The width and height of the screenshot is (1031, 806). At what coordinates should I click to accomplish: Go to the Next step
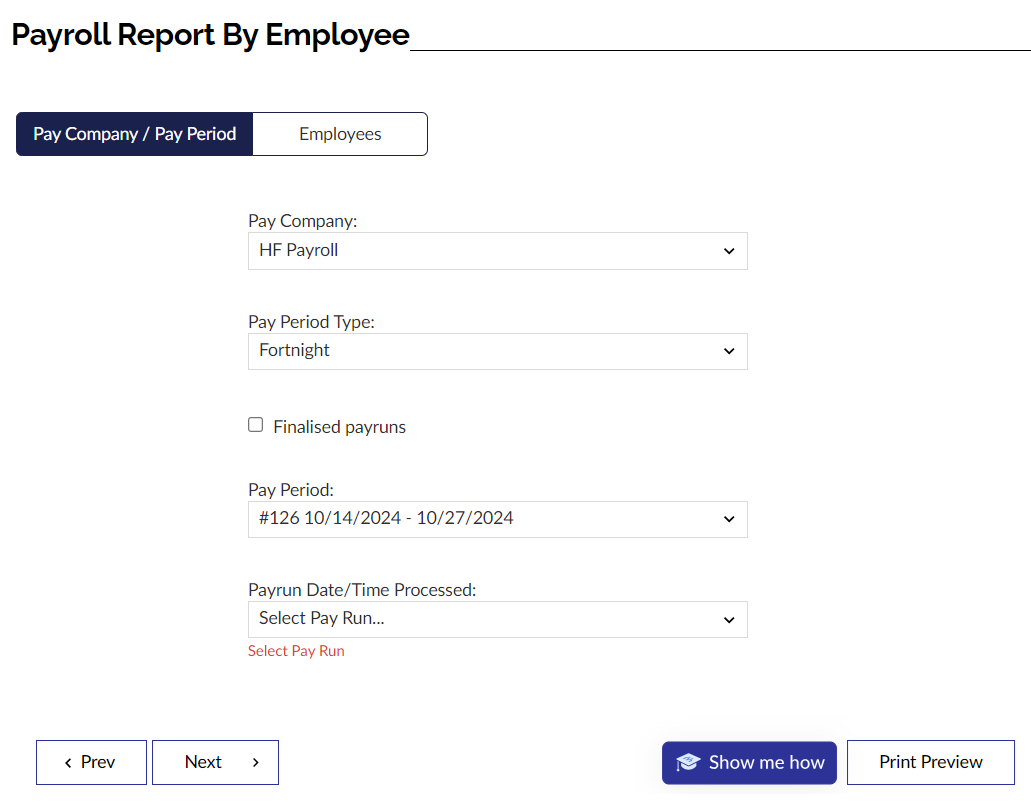click(215, 762)
